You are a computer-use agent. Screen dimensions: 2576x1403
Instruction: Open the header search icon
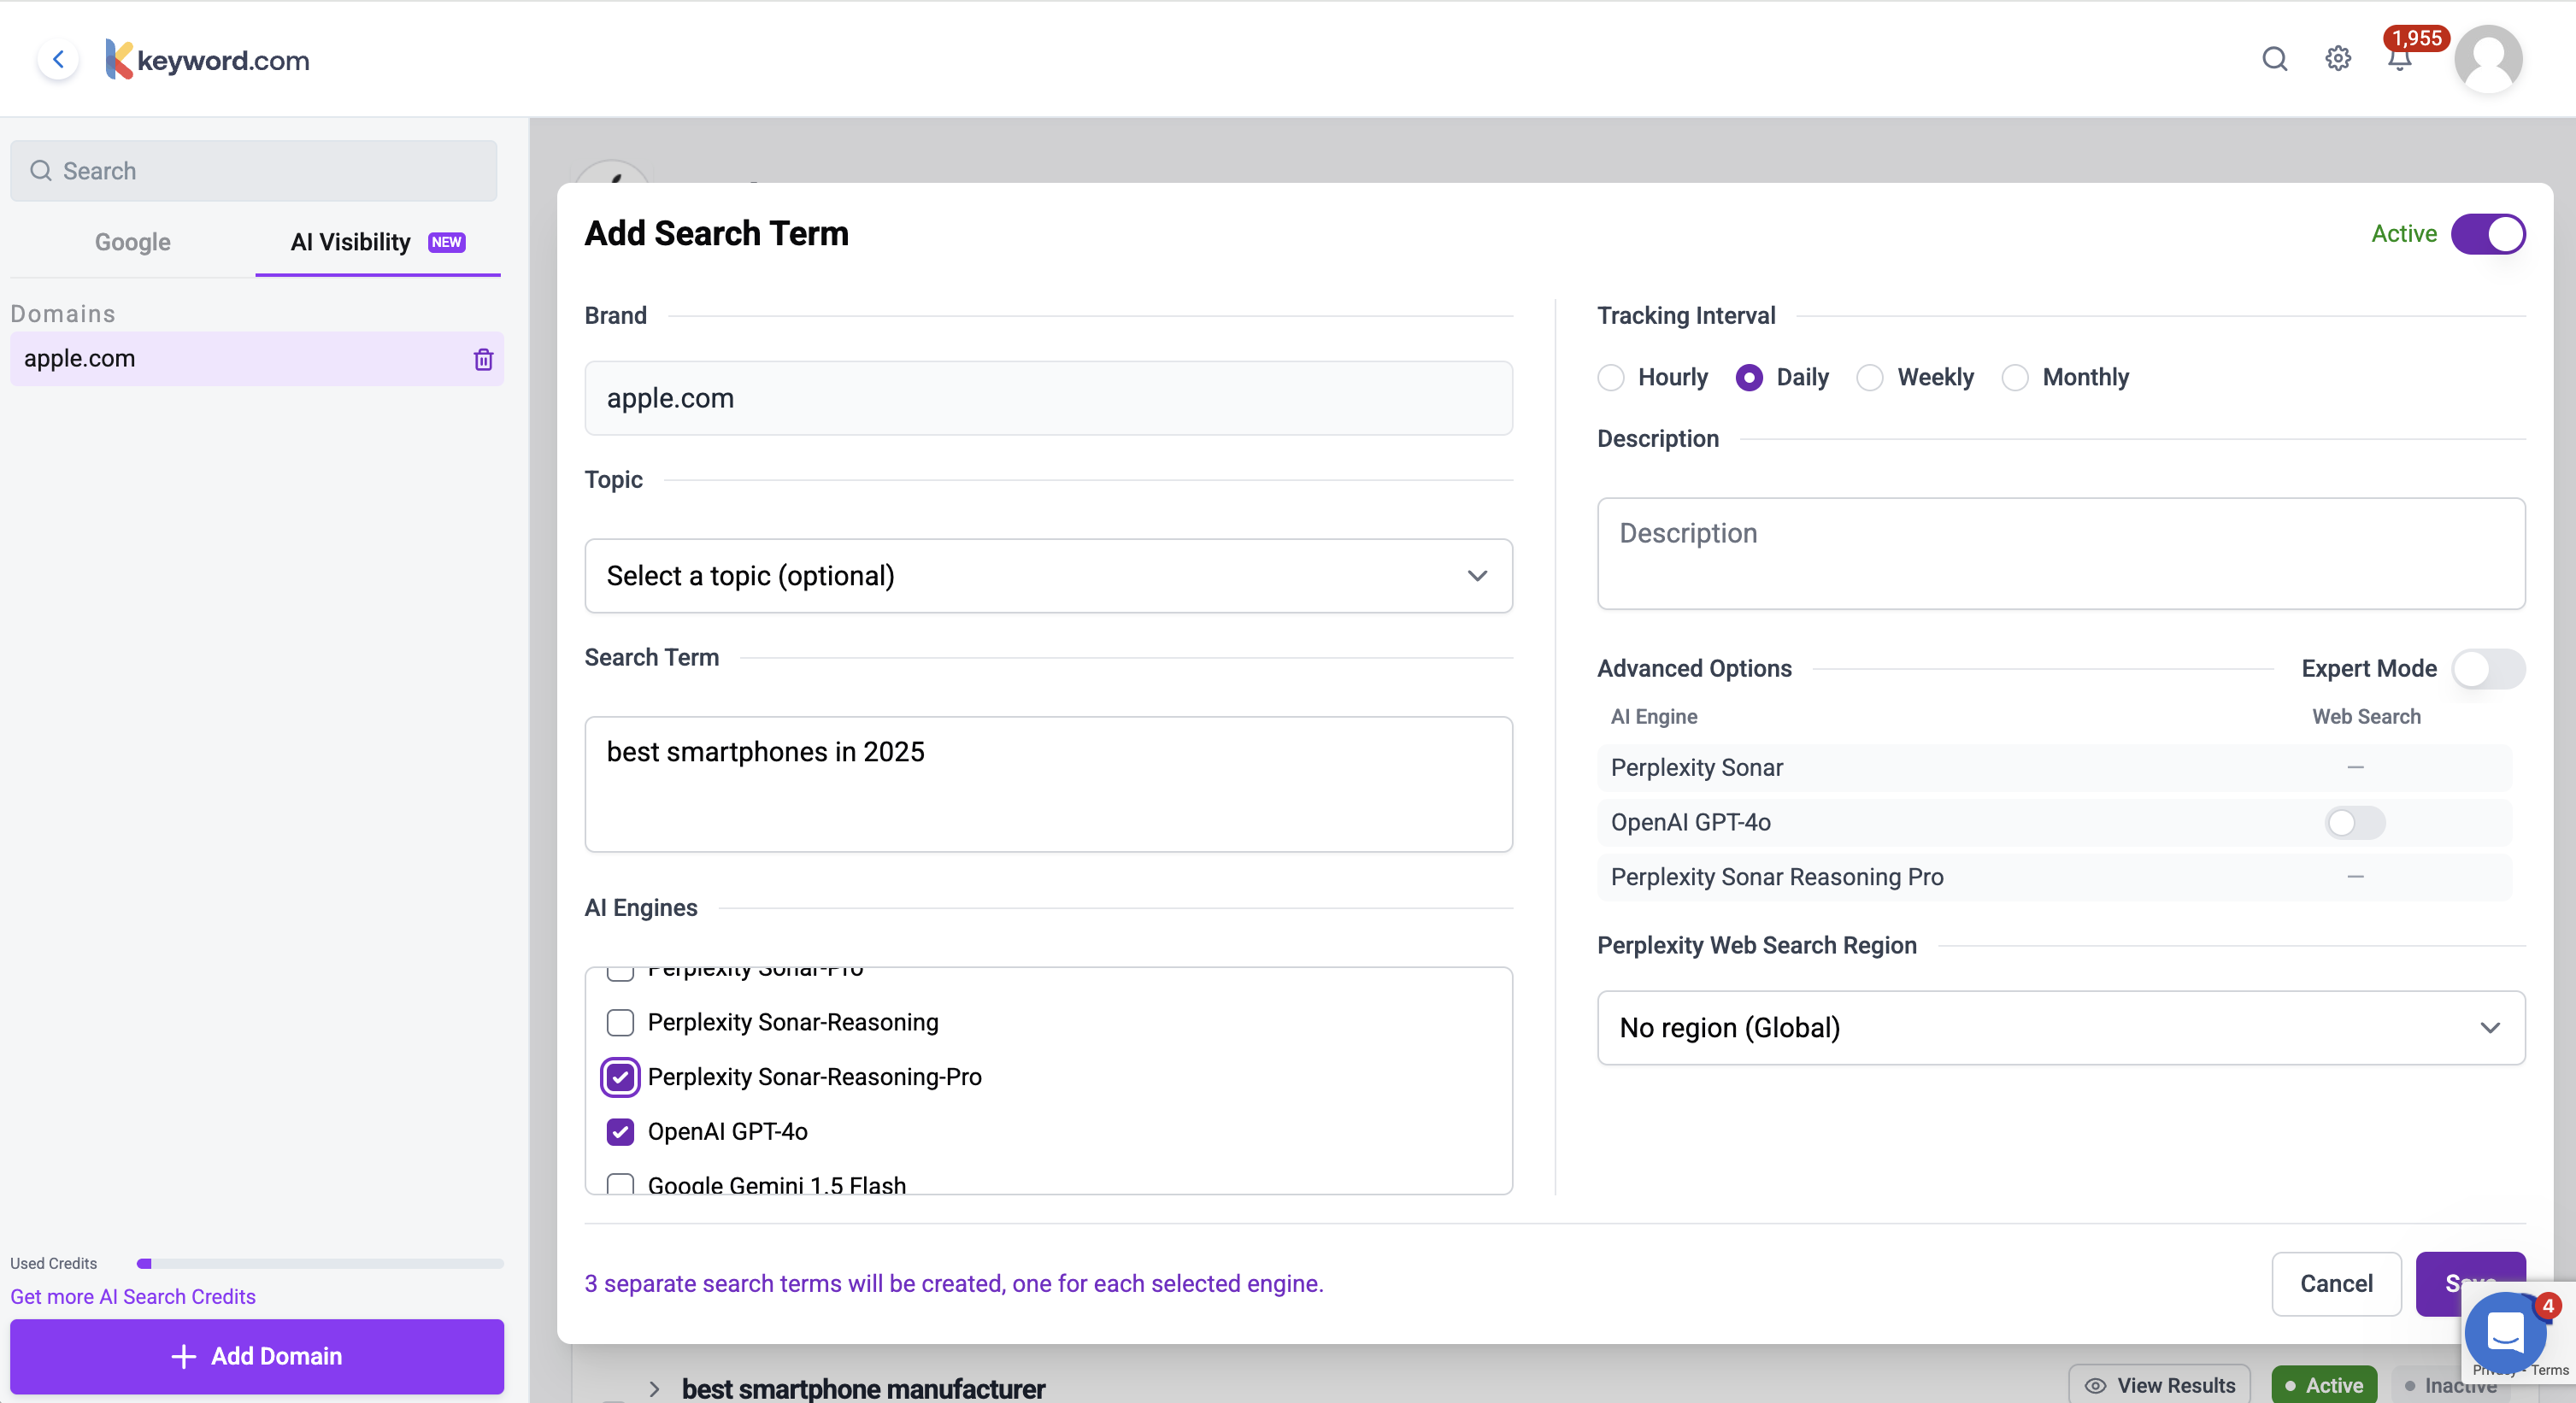point(2274,59)
